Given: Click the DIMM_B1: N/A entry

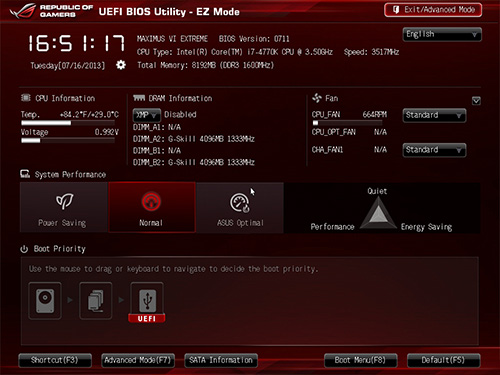Looking at the screenshot, I should pyautogui.click(x=157, y=151).
